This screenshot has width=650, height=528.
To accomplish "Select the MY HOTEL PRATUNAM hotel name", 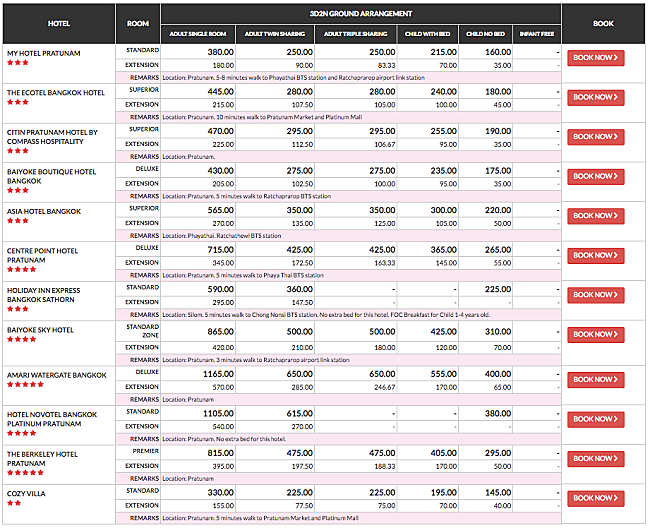I will click(x=44, y=53).
